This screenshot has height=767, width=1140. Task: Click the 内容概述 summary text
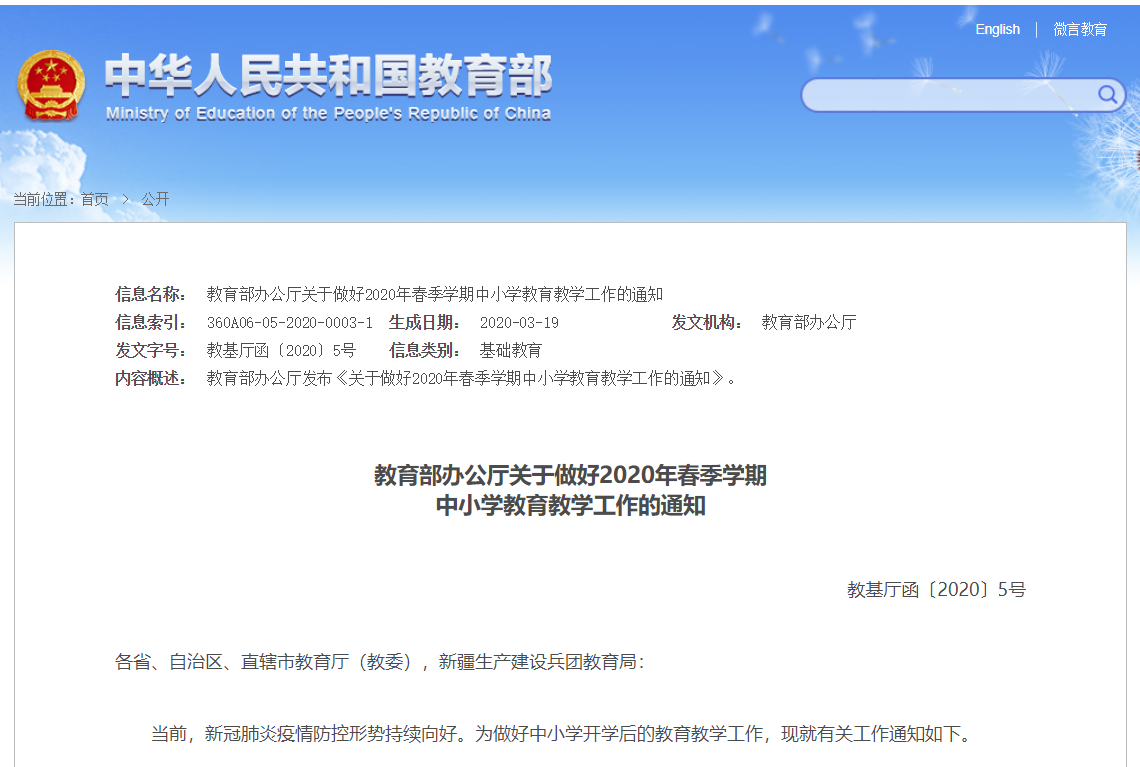(x=471, y=378)
